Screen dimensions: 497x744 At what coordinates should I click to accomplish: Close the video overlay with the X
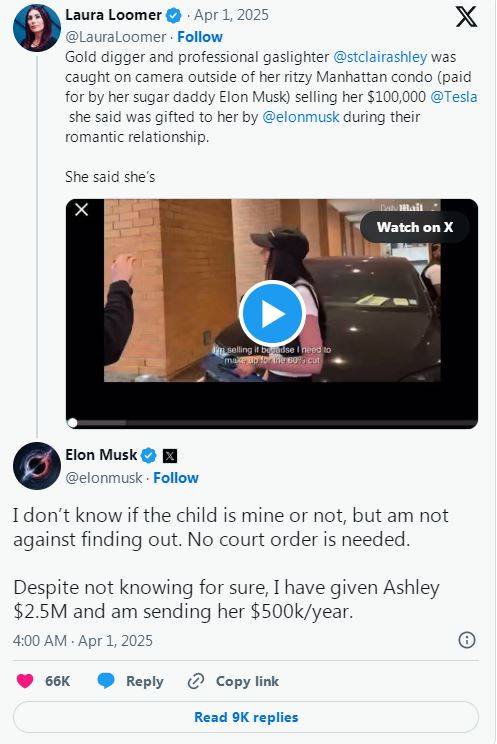pyautogui.click(x=82, y=209)
